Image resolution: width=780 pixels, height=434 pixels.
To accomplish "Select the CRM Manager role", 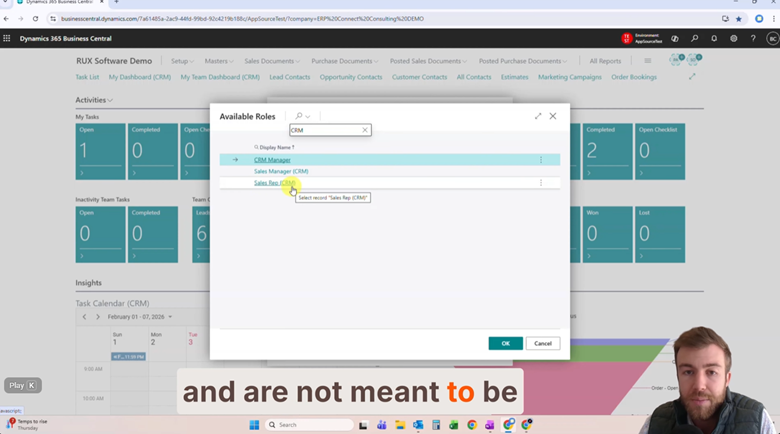I will 272,160.
